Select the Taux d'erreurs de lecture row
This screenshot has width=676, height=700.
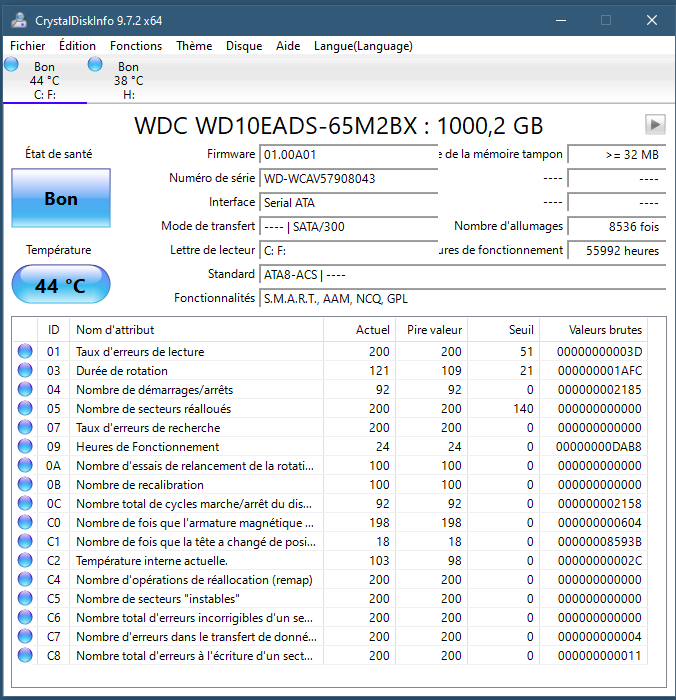pos(330,352)
